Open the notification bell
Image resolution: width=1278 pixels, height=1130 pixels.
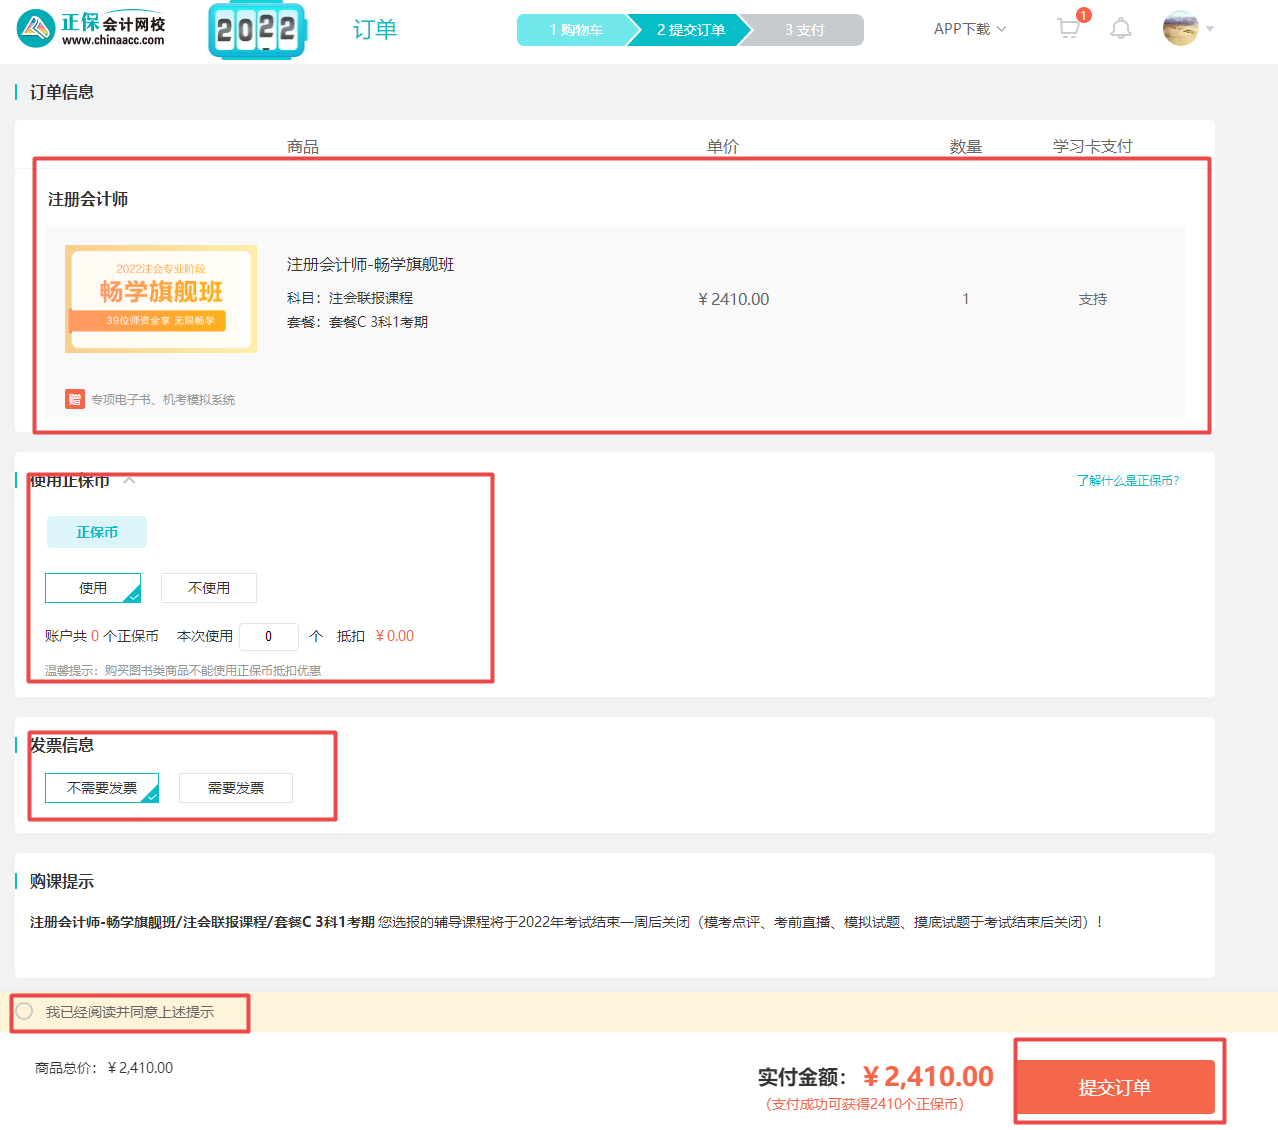(1121, 29)
